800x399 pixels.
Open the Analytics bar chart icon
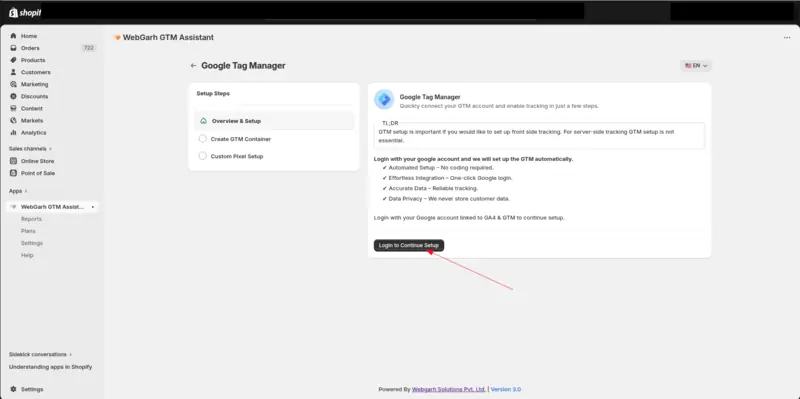[x=14, y=133]
